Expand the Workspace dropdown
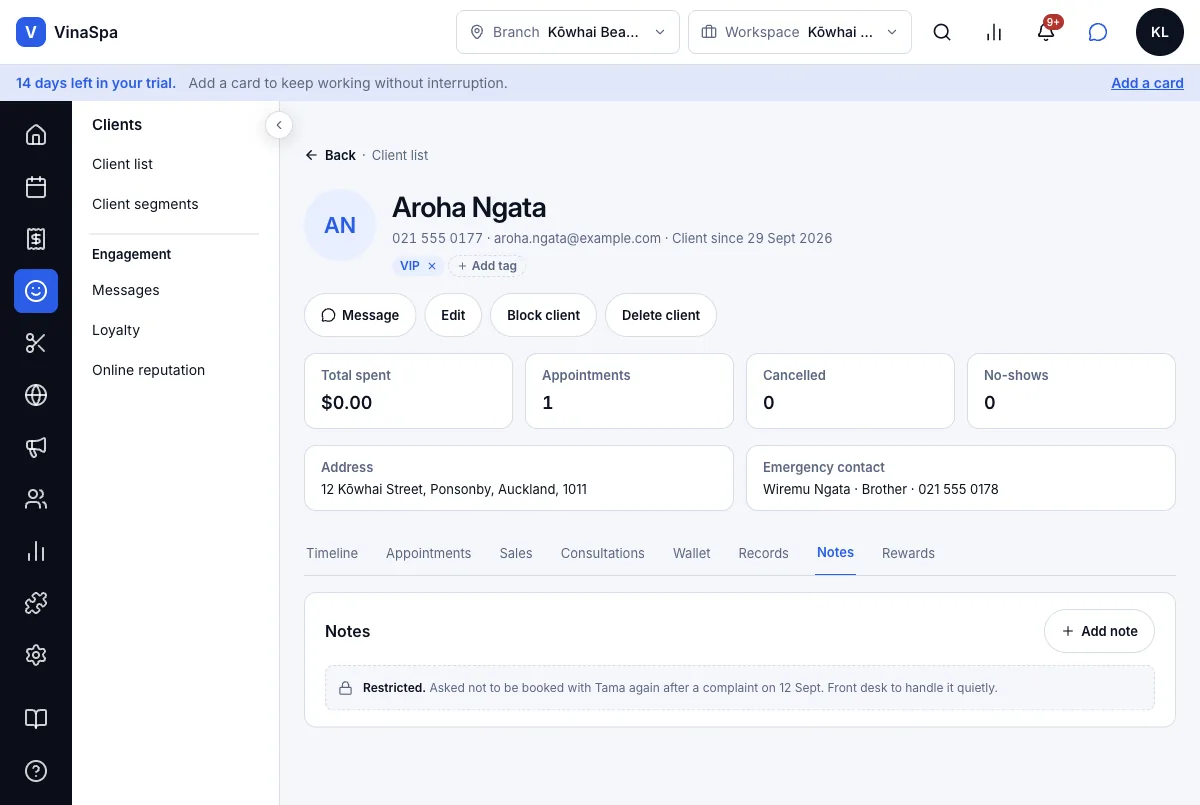The image size is (1200, 805). pos(800,32)
